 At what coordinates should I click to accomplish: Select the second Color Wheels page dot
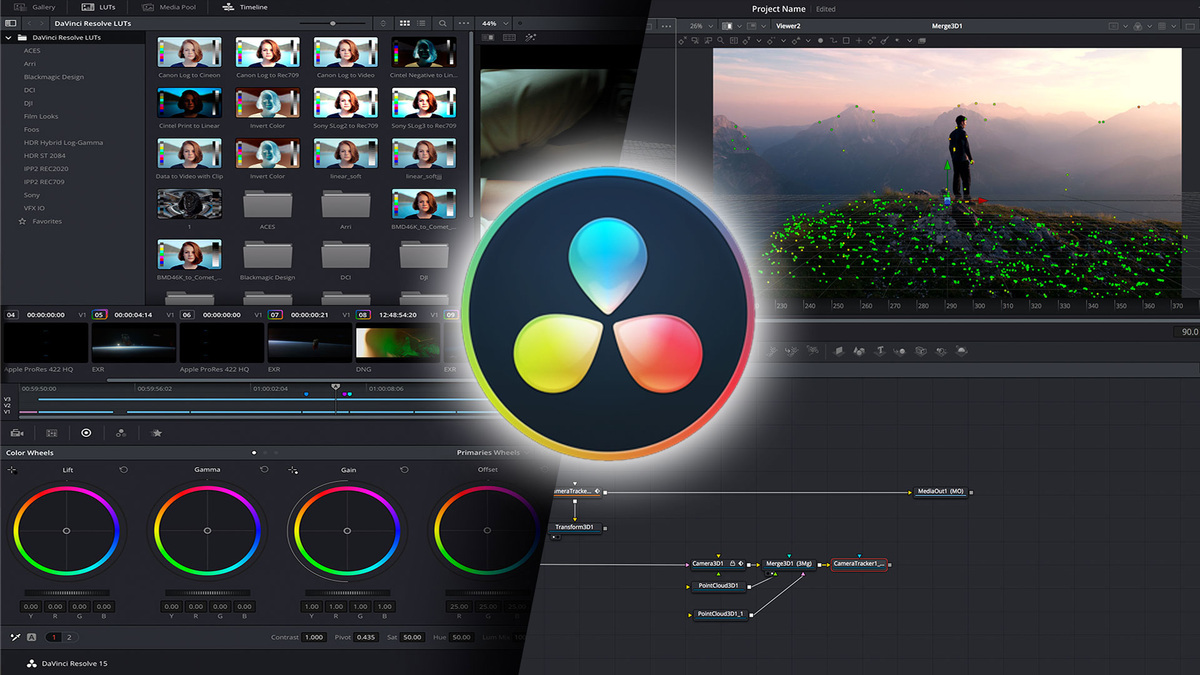266,453
